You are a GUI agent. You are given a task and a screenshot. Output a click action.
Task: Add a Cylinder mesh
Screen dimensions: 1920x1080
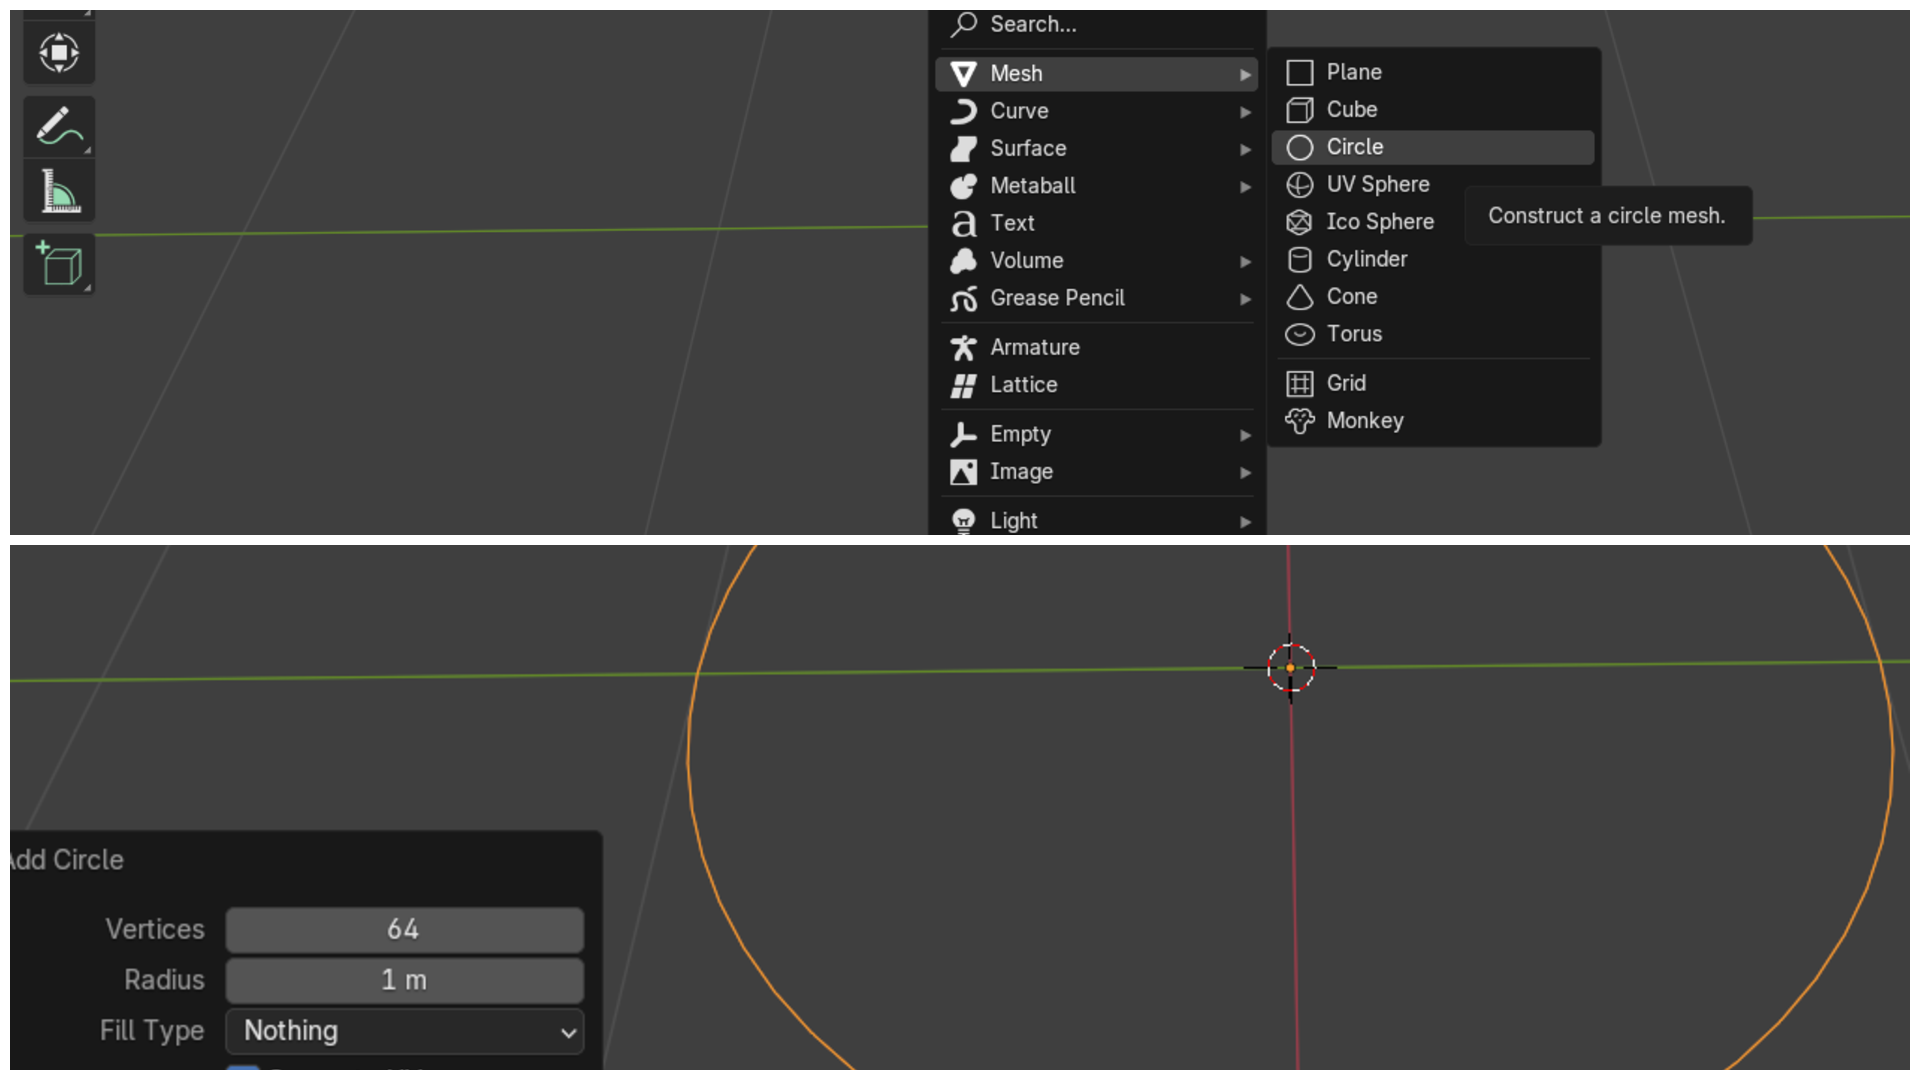point(1433,259)
